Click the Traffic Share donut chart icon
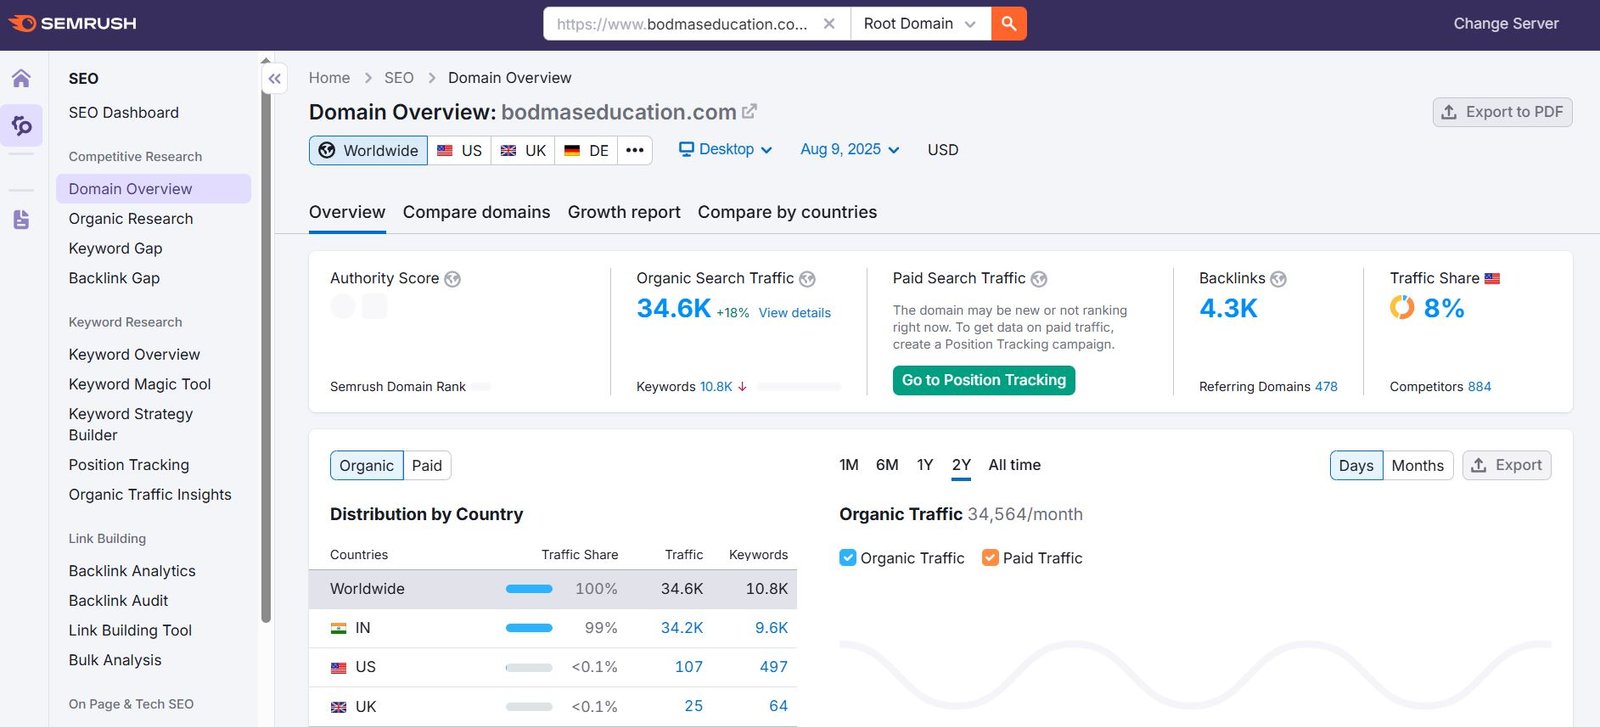 [1402, 307]
